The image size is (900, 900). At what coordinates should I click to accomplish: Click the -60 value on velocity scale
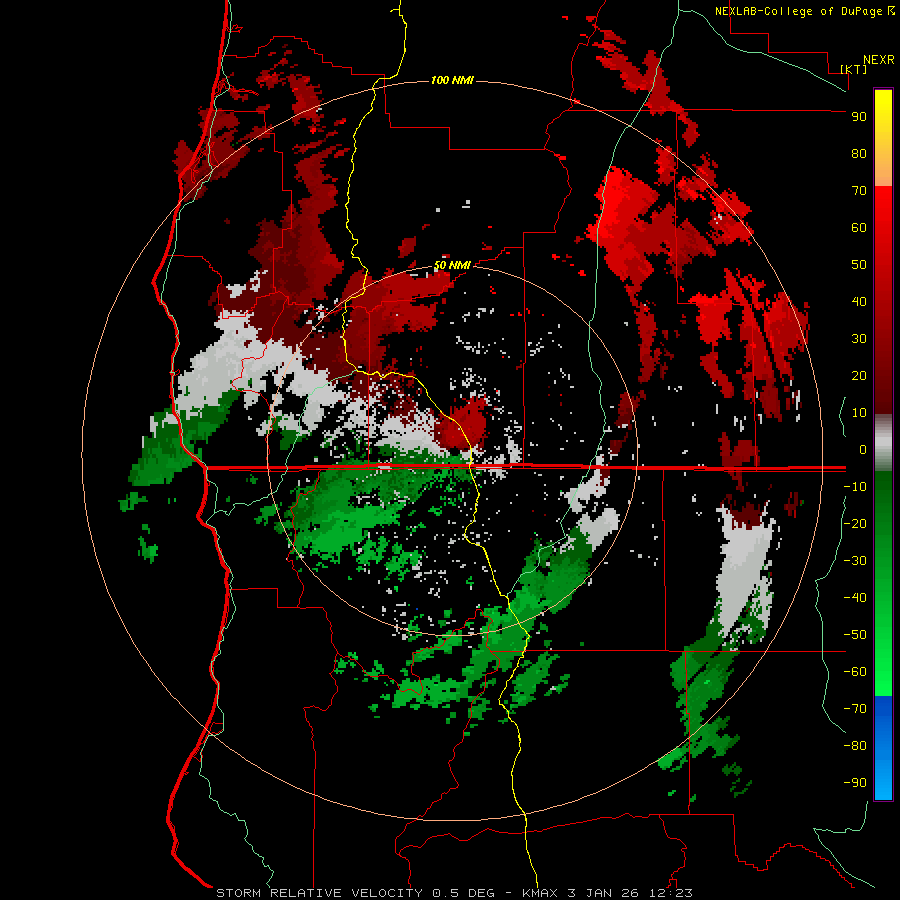855,672
